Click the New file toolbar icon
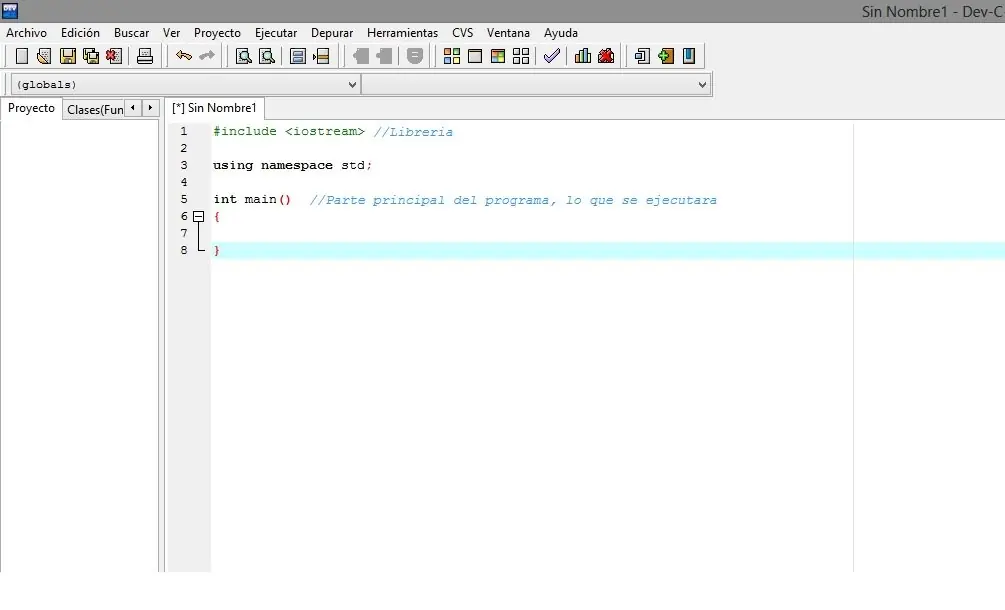The height and width of the screenshot is (610, 1005). (x=22, y=56)
